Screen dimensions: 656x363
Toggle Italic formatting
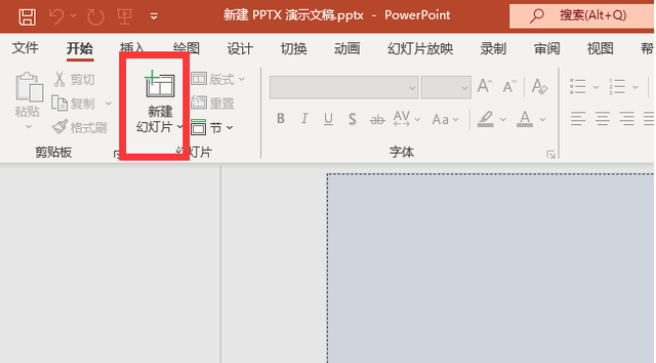tap(305, 119)
